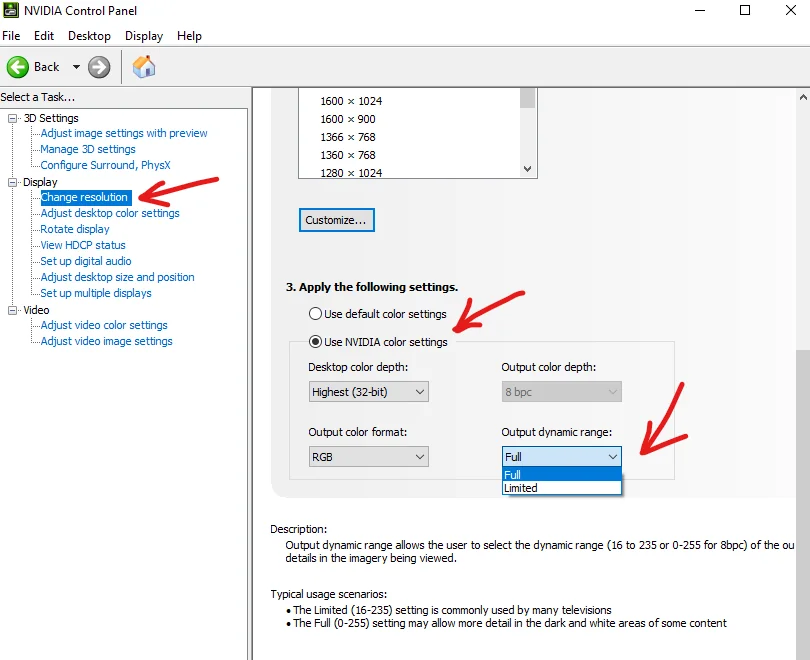The width and height of the screenshot is (810, 660).
Task: Open Adjust desktop color settings link
Action: (110, 213)
